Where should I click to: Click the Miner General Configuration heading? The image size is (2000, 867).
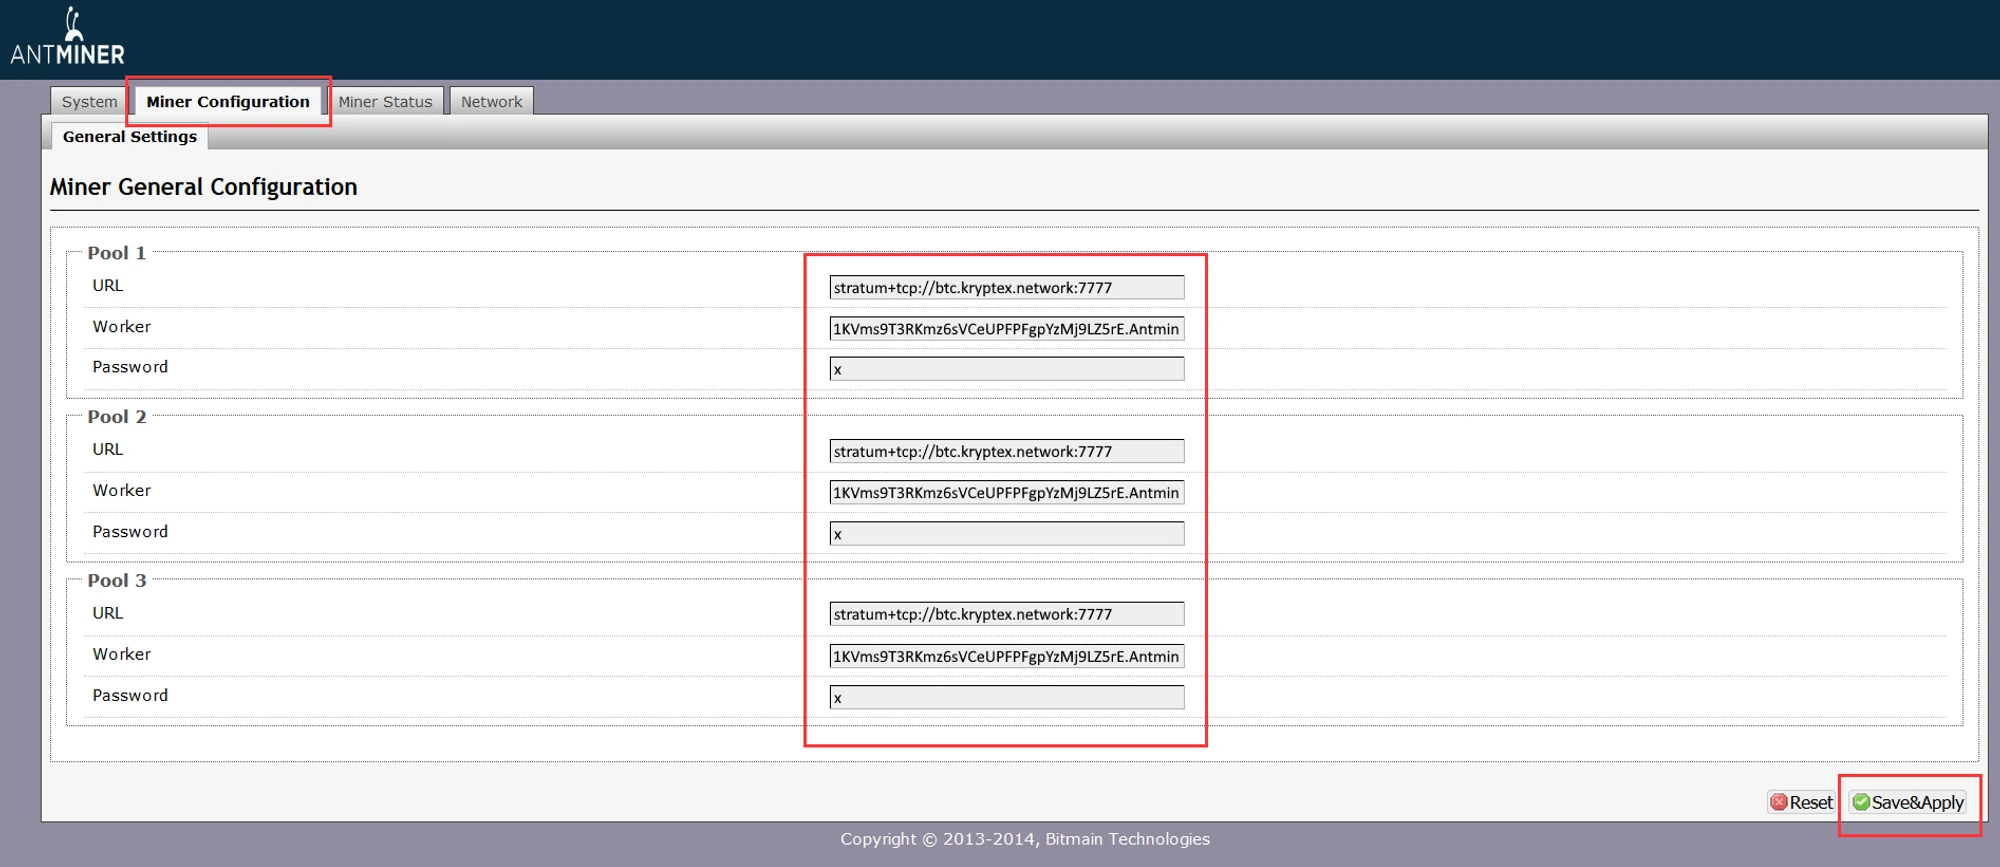pyautogui.click(x=203, y=187)
